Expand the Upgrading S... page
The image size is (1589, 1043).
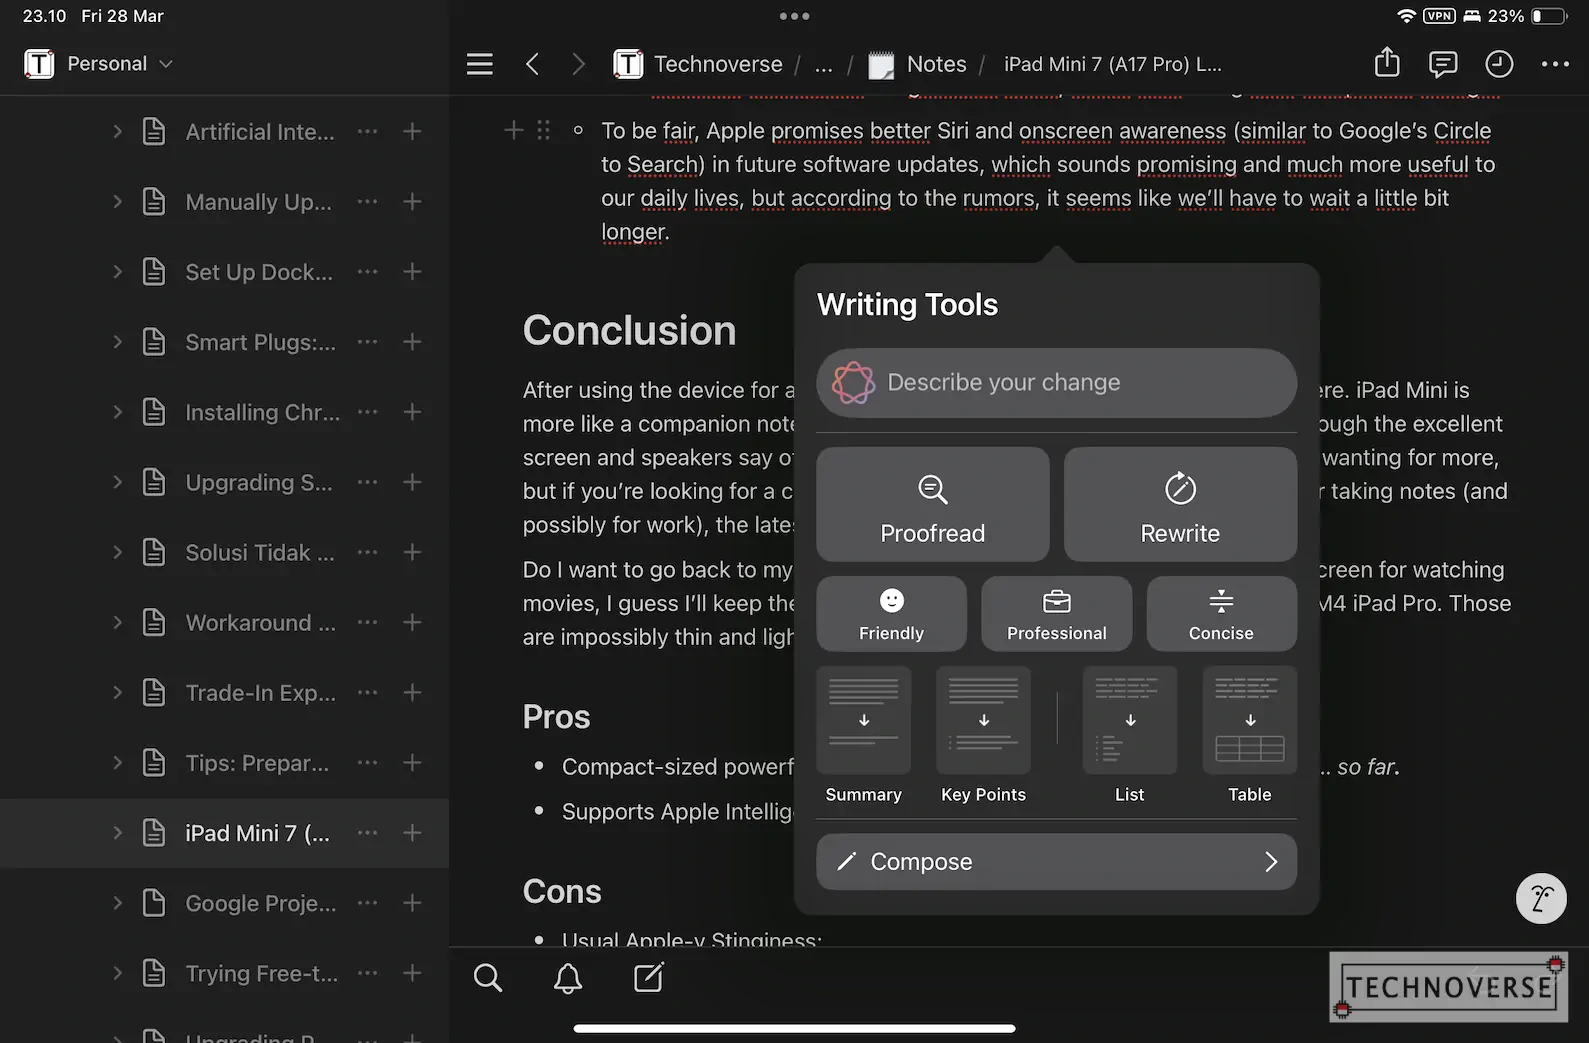117,482
